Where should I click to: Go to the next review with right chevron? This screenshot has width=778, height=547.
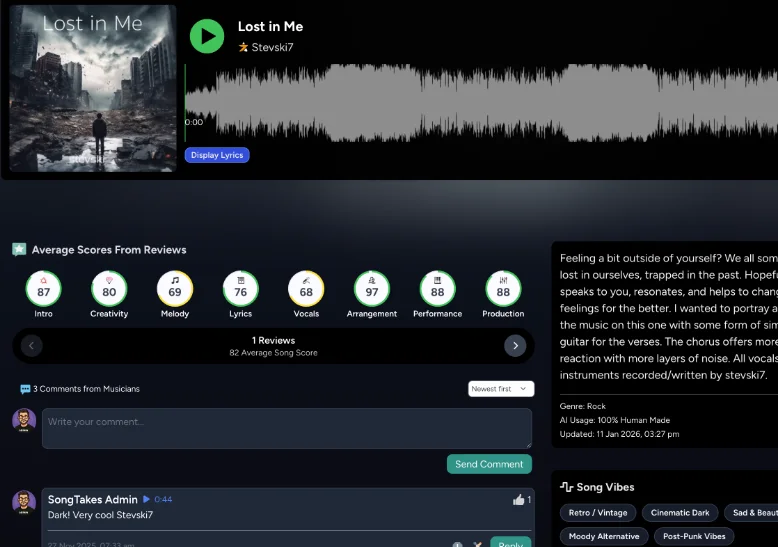[514, 346]
